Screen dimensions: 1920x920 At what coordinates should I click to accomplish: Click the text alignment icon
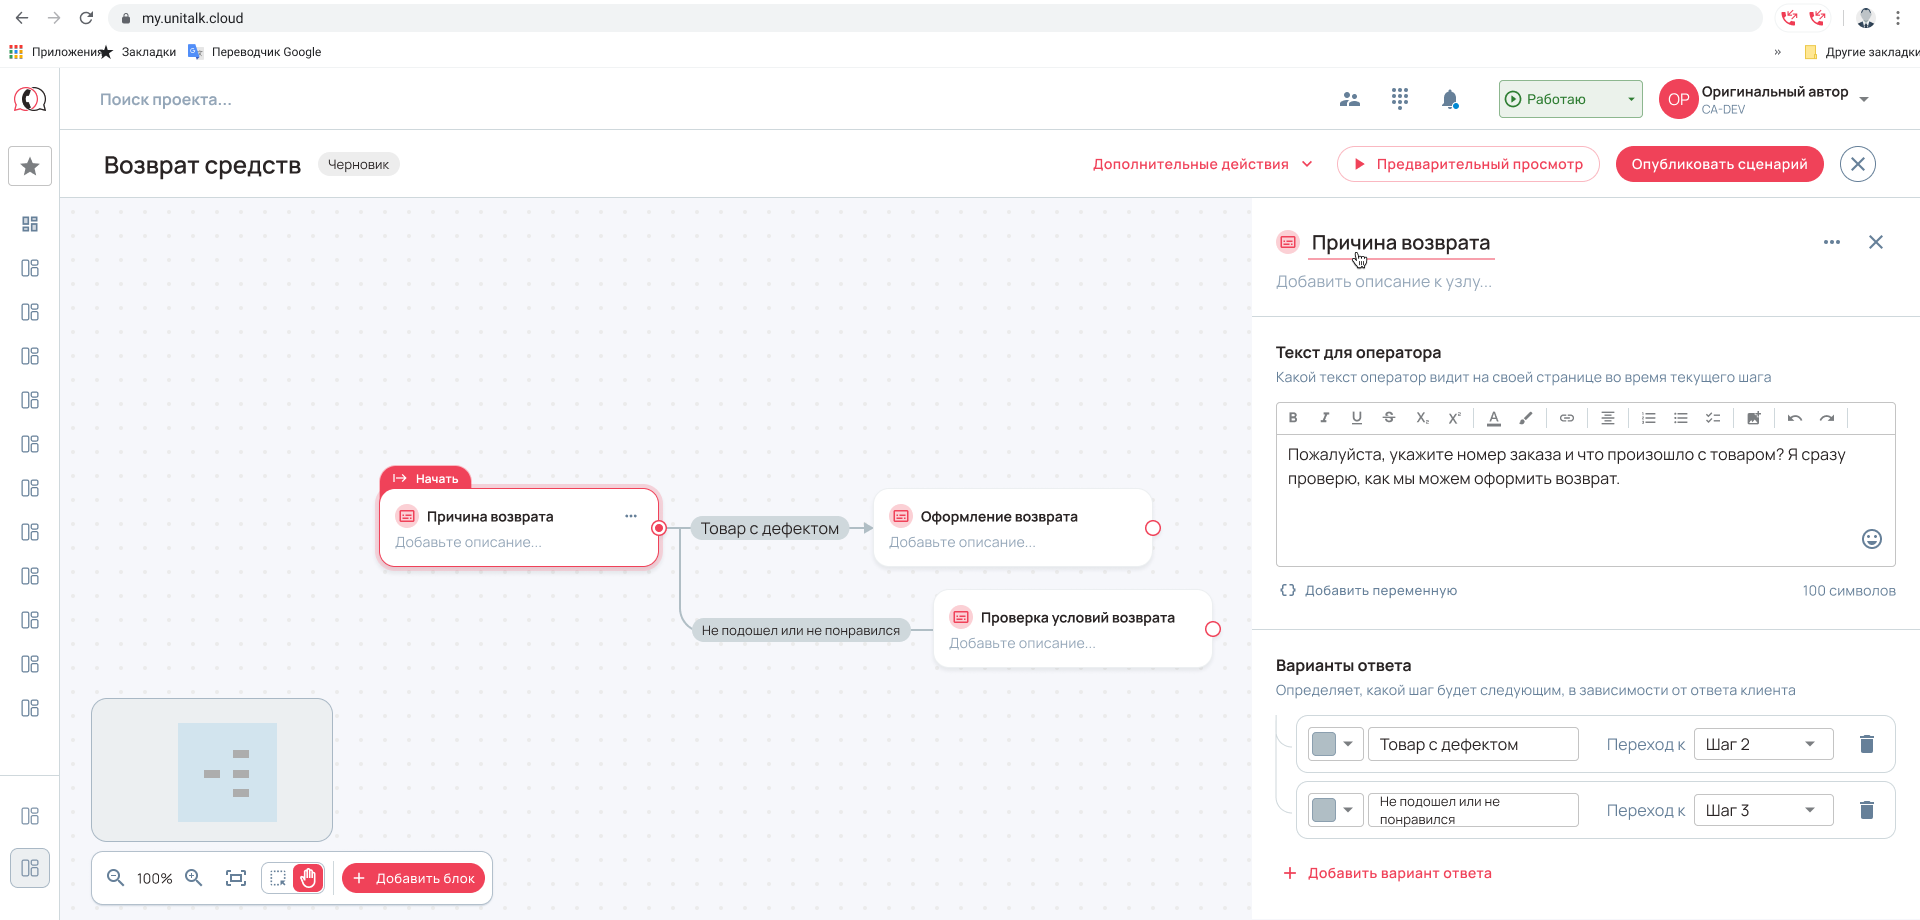tap(1608, 418)
